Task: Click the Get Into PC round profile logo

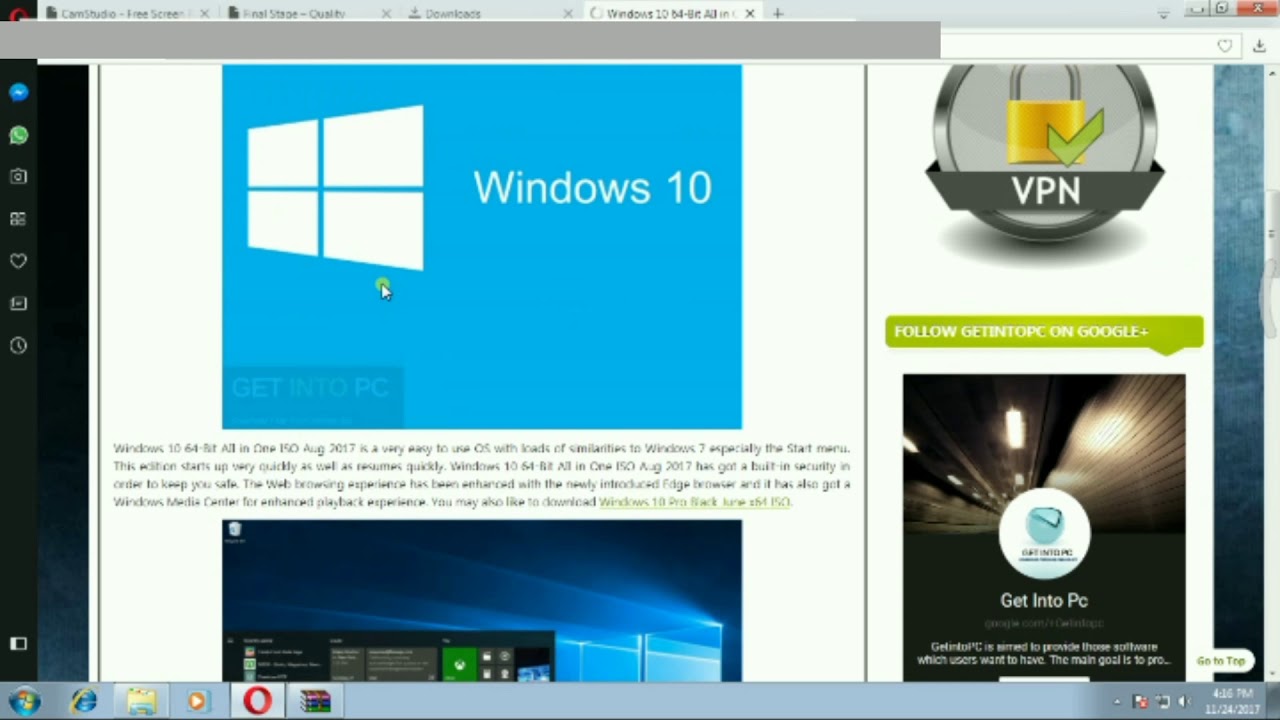Action: click(1044, 534)
